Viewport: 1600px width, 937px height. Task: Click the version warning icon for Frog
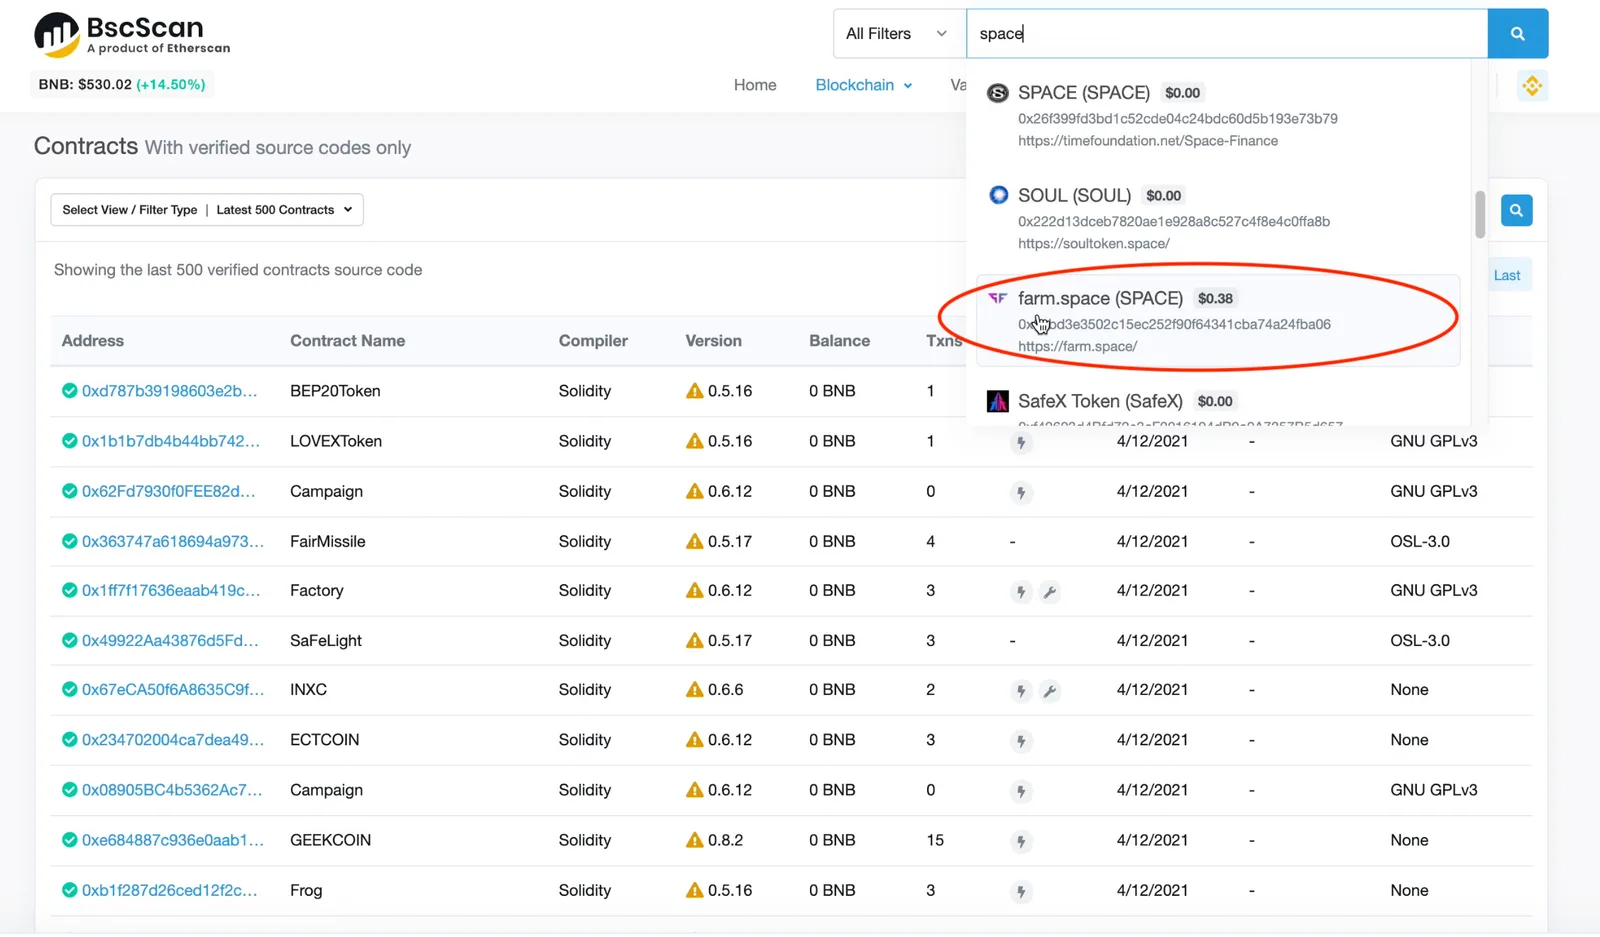pos(694,890)
